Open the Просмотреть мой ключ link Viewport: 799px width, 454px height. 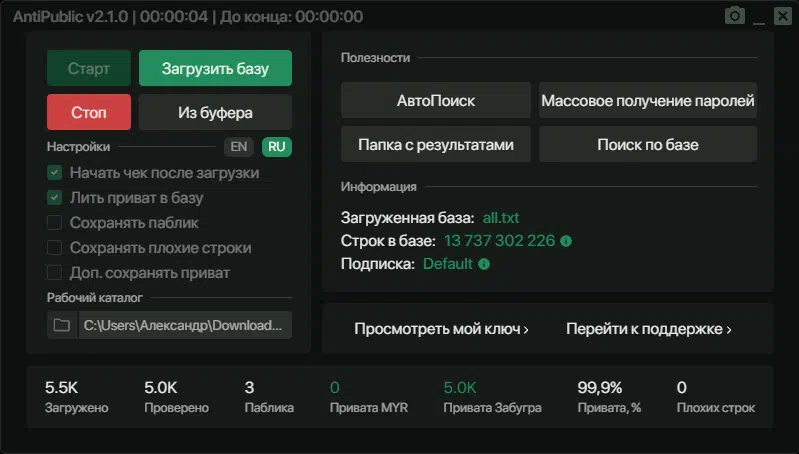(441, 329)
